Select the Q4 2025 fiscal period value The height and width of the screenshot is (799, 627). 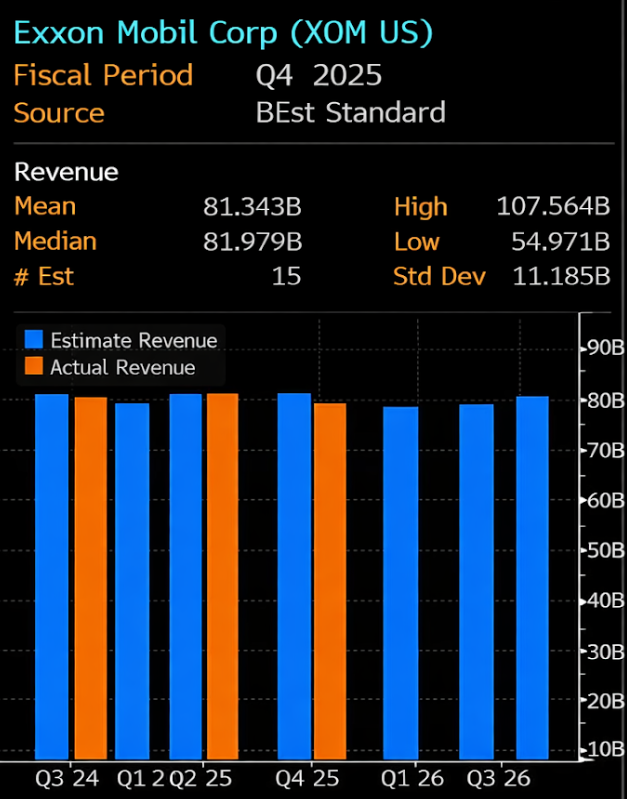[x=318, y=75]
